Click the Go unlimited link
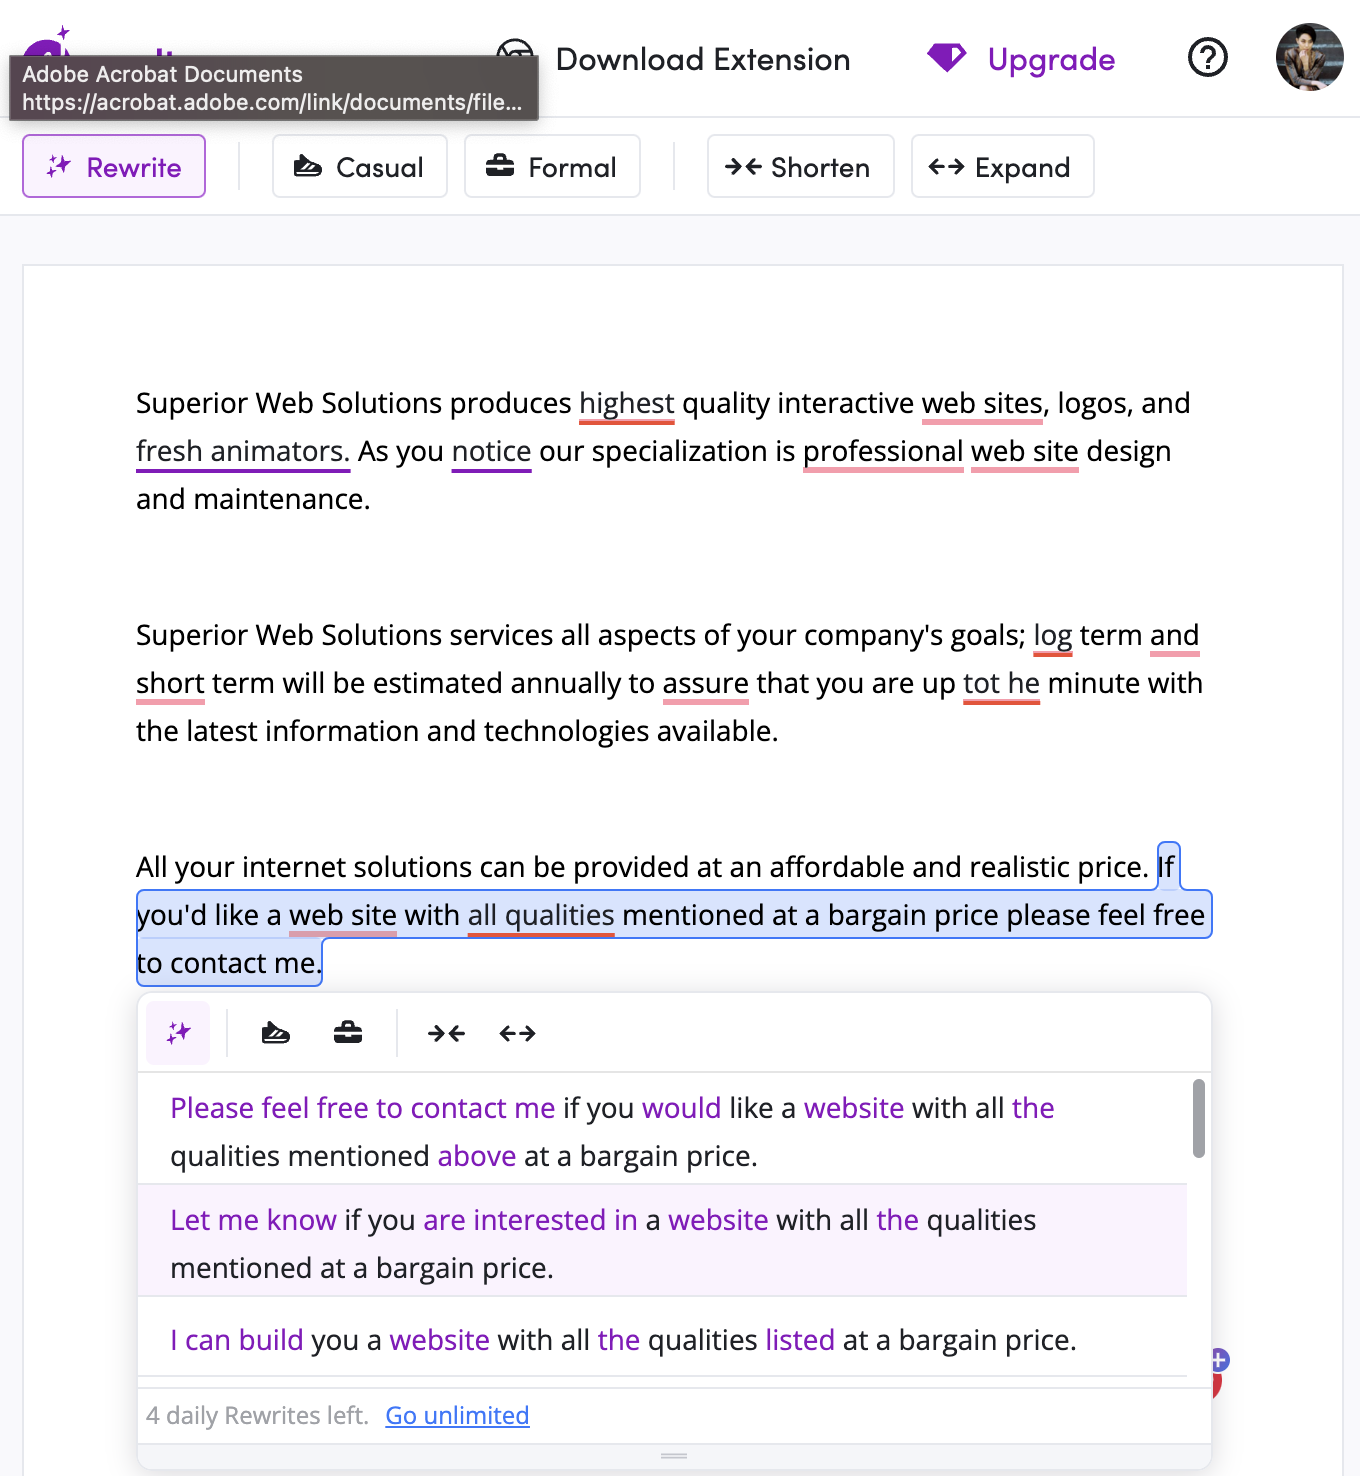This screenshot has width=1360, height=1476. click(457, 1415)
